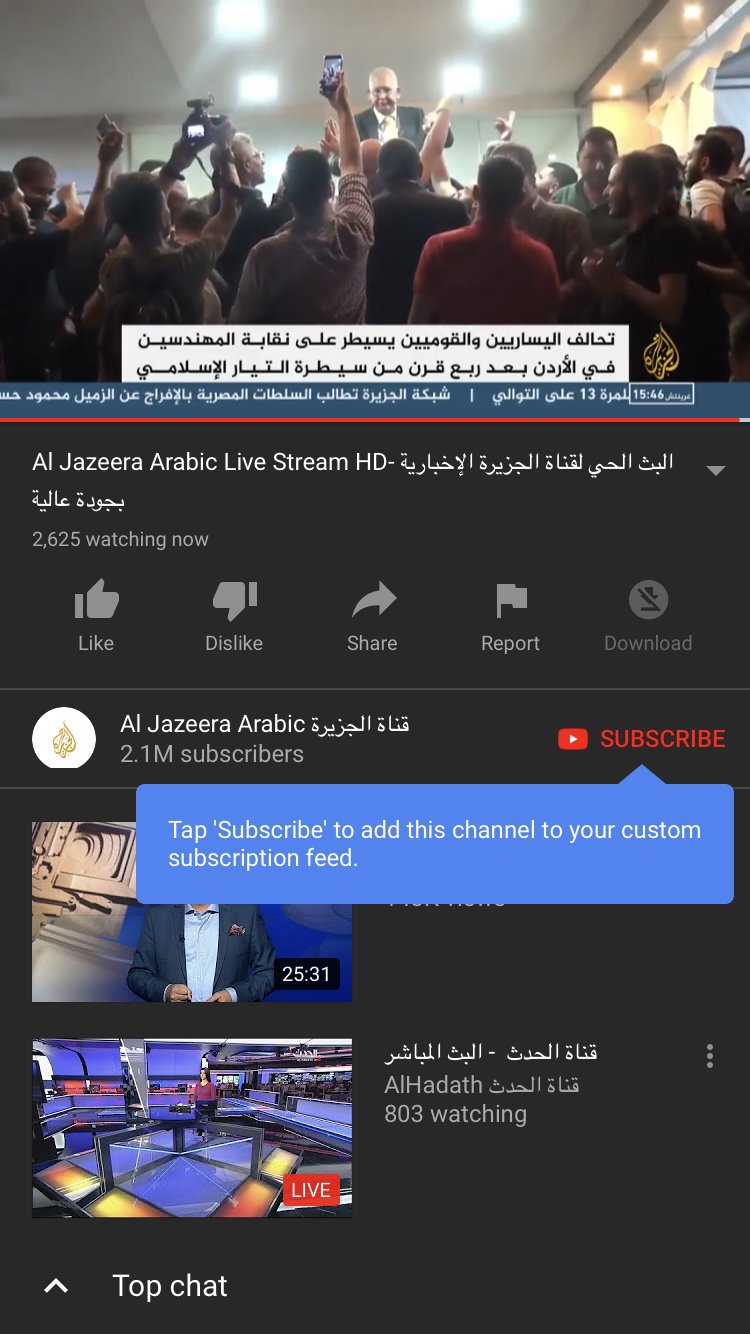The width and height of the screenshot is (750, 1334).
Task: Tap the Like thumbs-up icon
Action: tap(96, 601)
